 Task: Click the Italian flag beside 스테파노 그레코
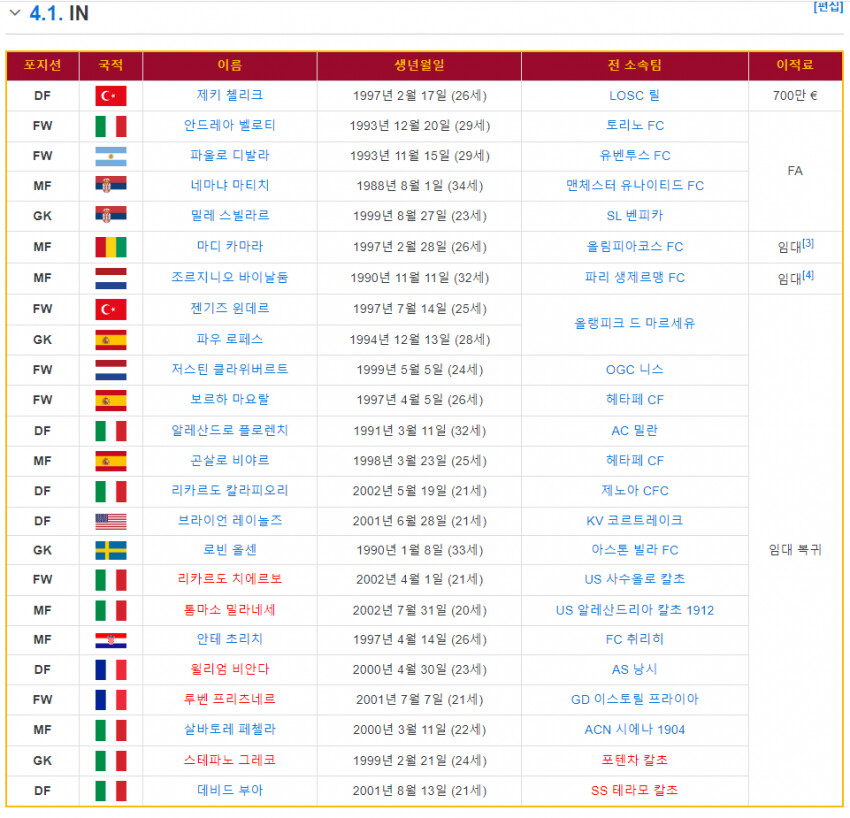[111, 761]
